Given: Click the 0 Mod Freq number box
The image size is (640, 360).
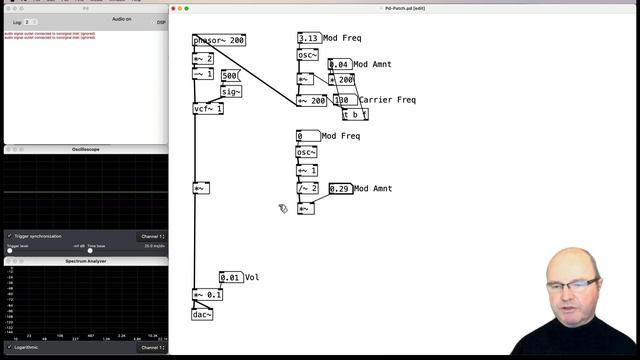Looking at the screenshot, I should click(308, 136).
